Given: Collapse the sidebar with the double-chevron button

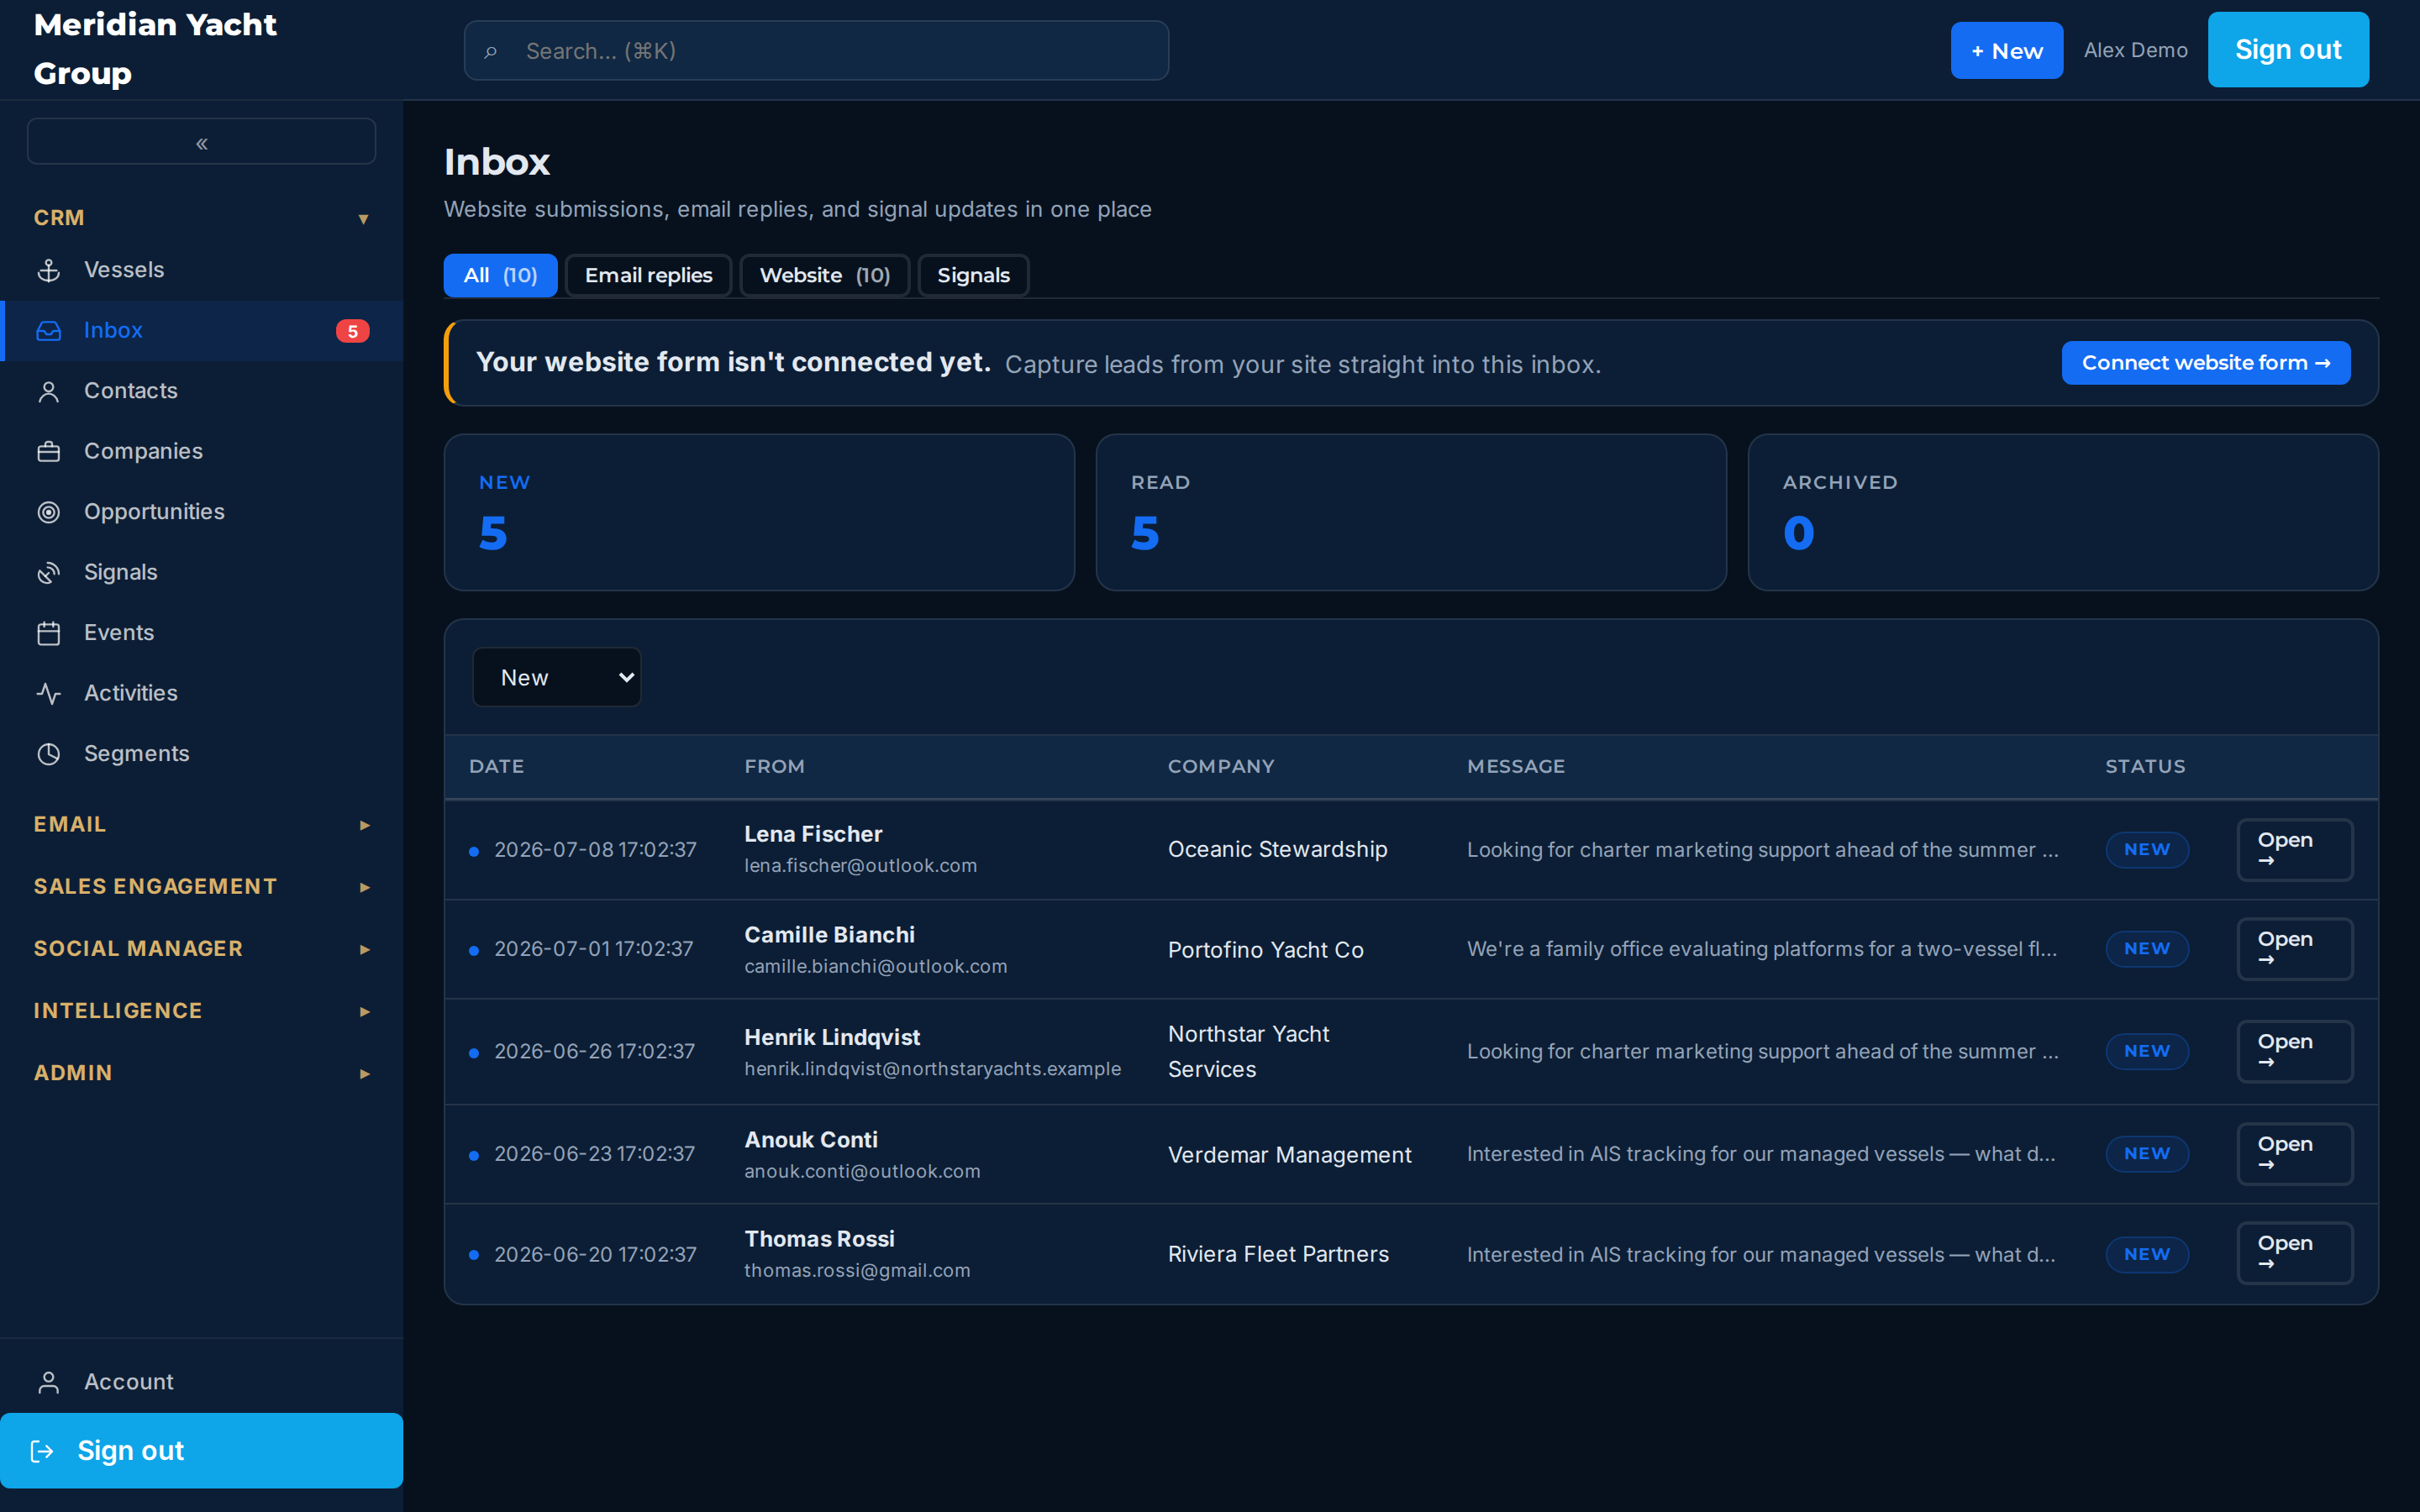Looking at the screenshot, I should click(x=201, y=142).
